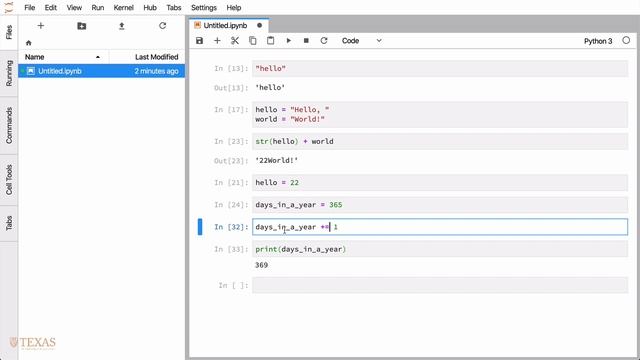This screenshot has height=360, width=640.
Task: Click the In [33] prompt label
Action: click(x=231, y=249)
